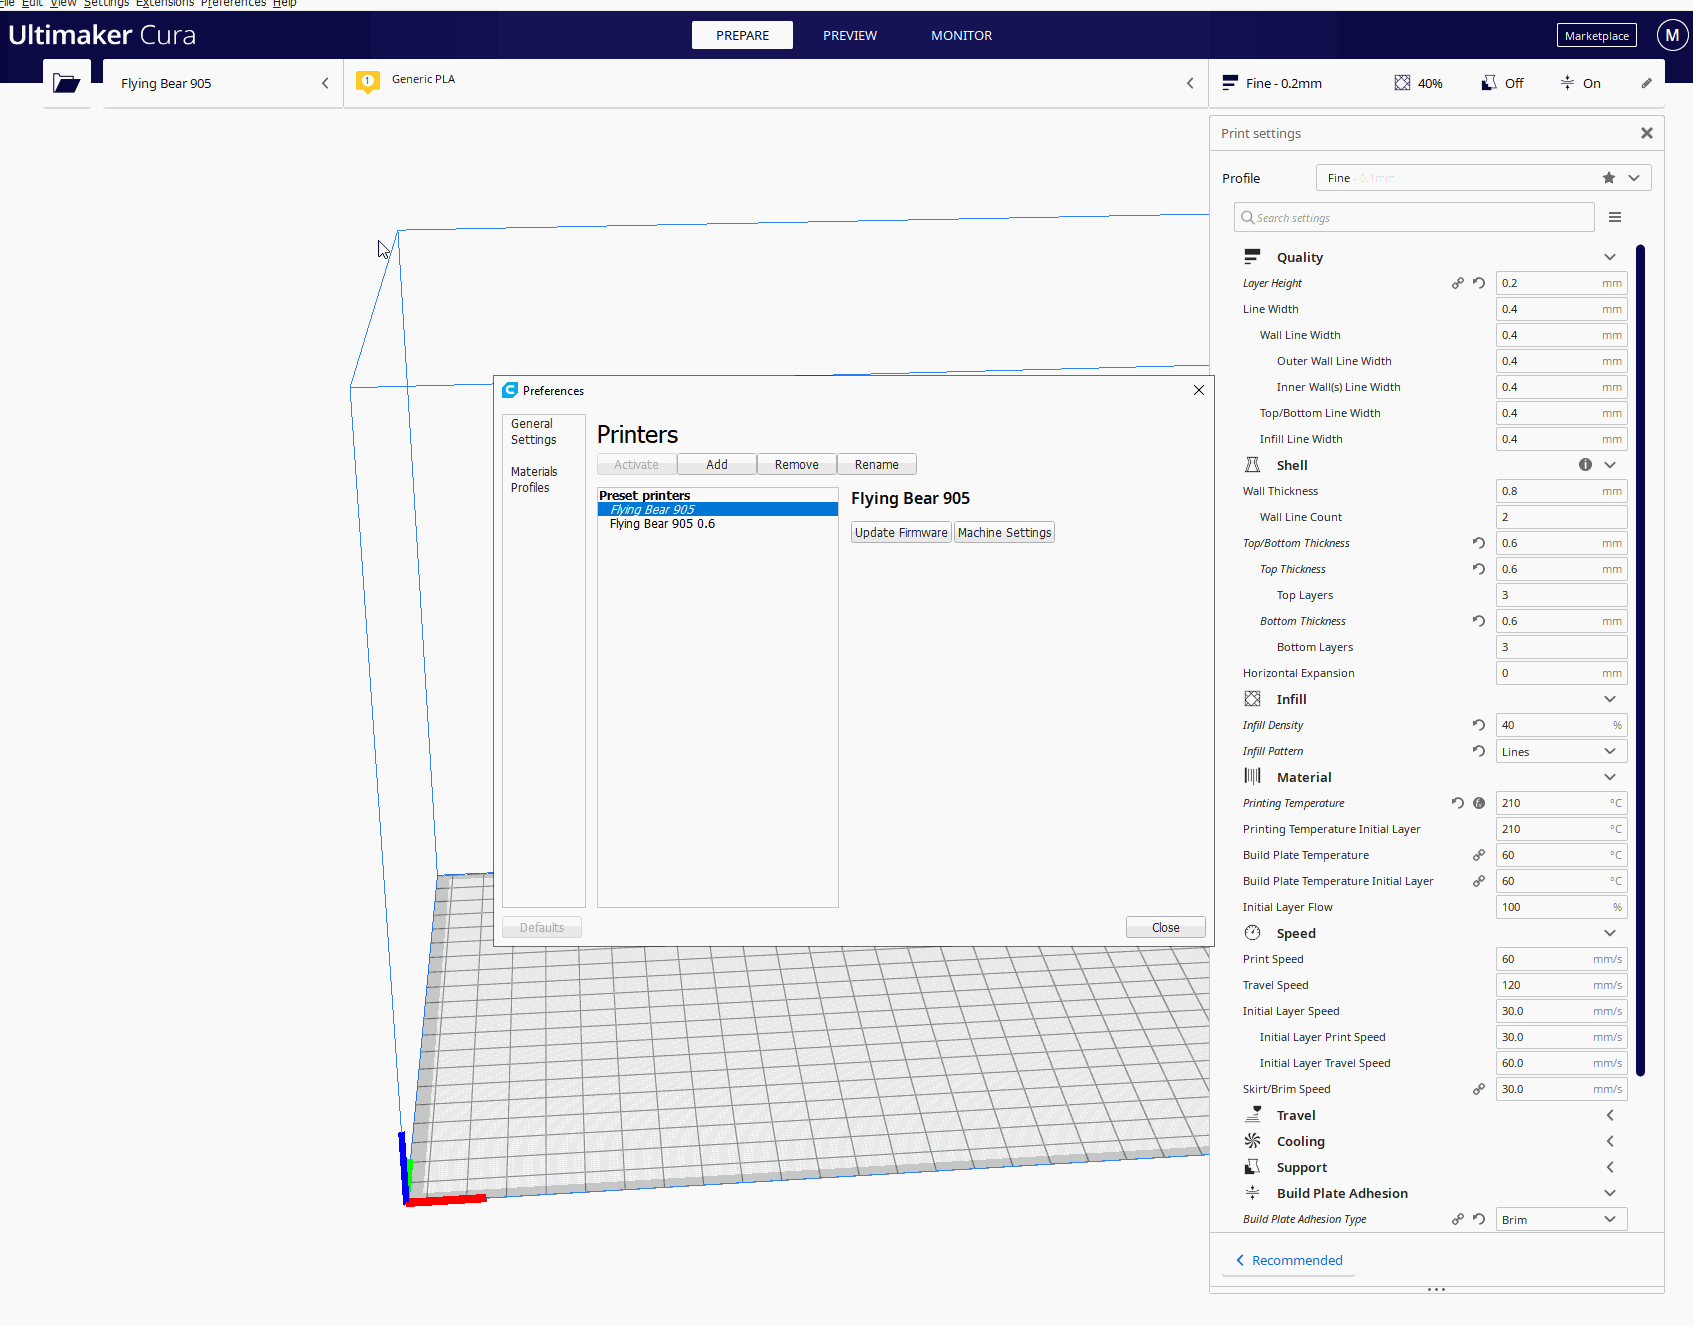This screenshot has height=1326, width=1693.
Task: Revert Build Plate Adhesion Type setting
Action: click(x=1478, y=1219)
